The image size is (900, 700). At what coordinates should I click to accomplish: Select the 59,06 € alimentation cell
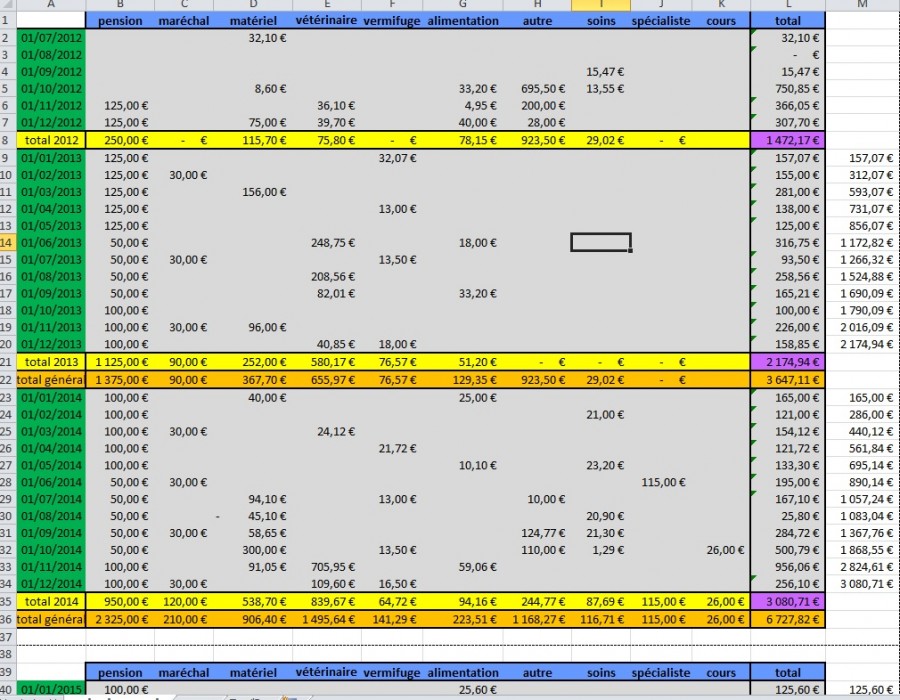click(x=463, y=567)
